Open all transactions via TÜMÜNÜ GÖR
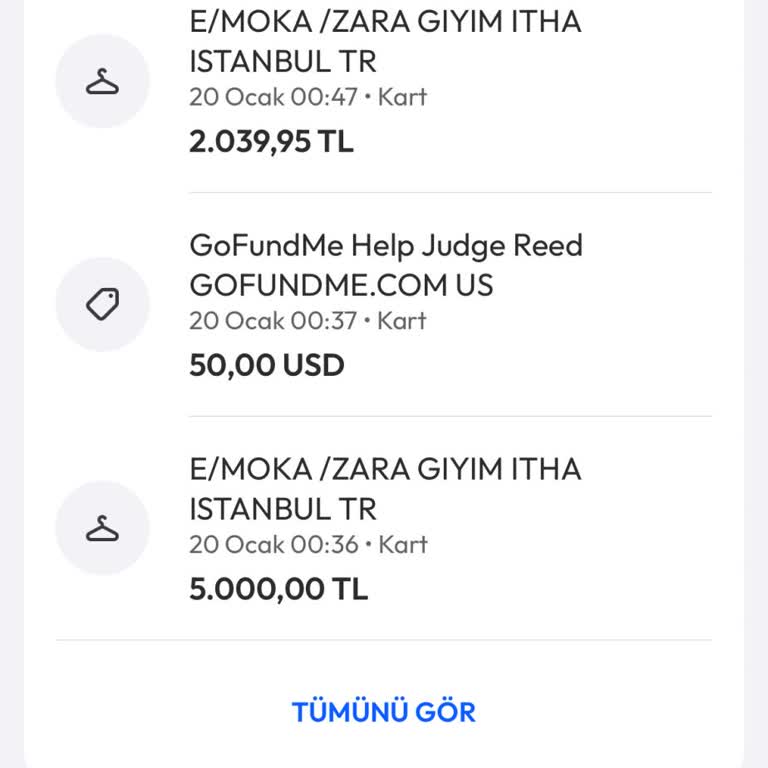The image size is (768, 768). [384, 712]
